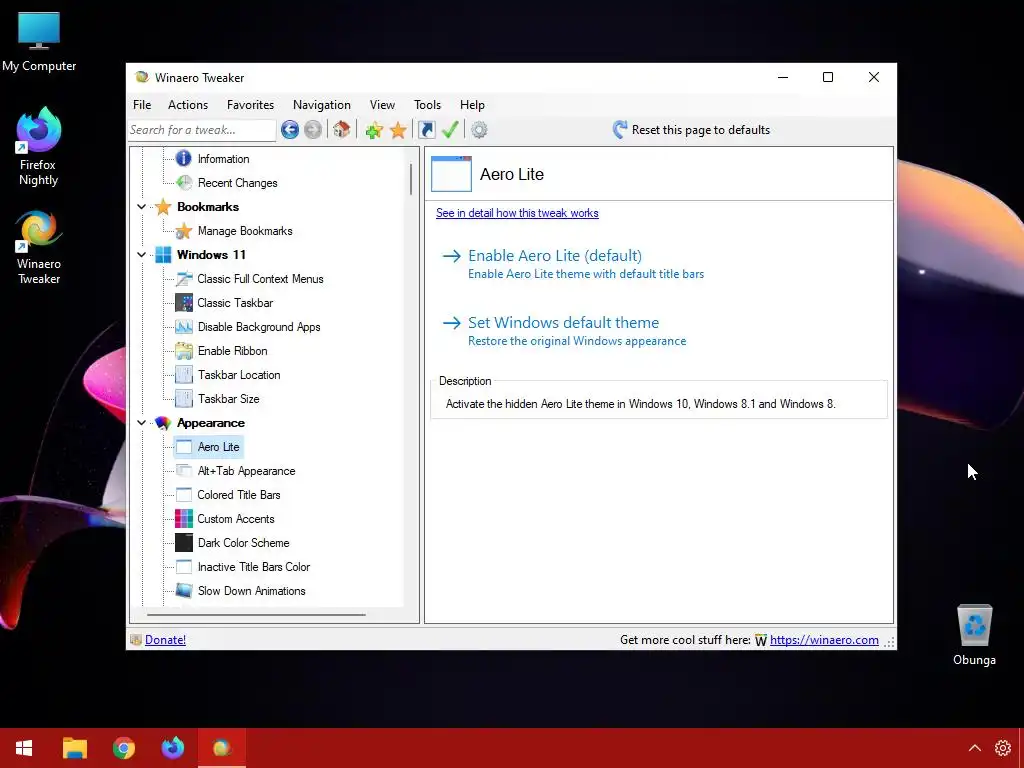This screenshot has width=1024, height=768.
Task: Open Chrome from the taskbar
Action: tap(123, 748)
